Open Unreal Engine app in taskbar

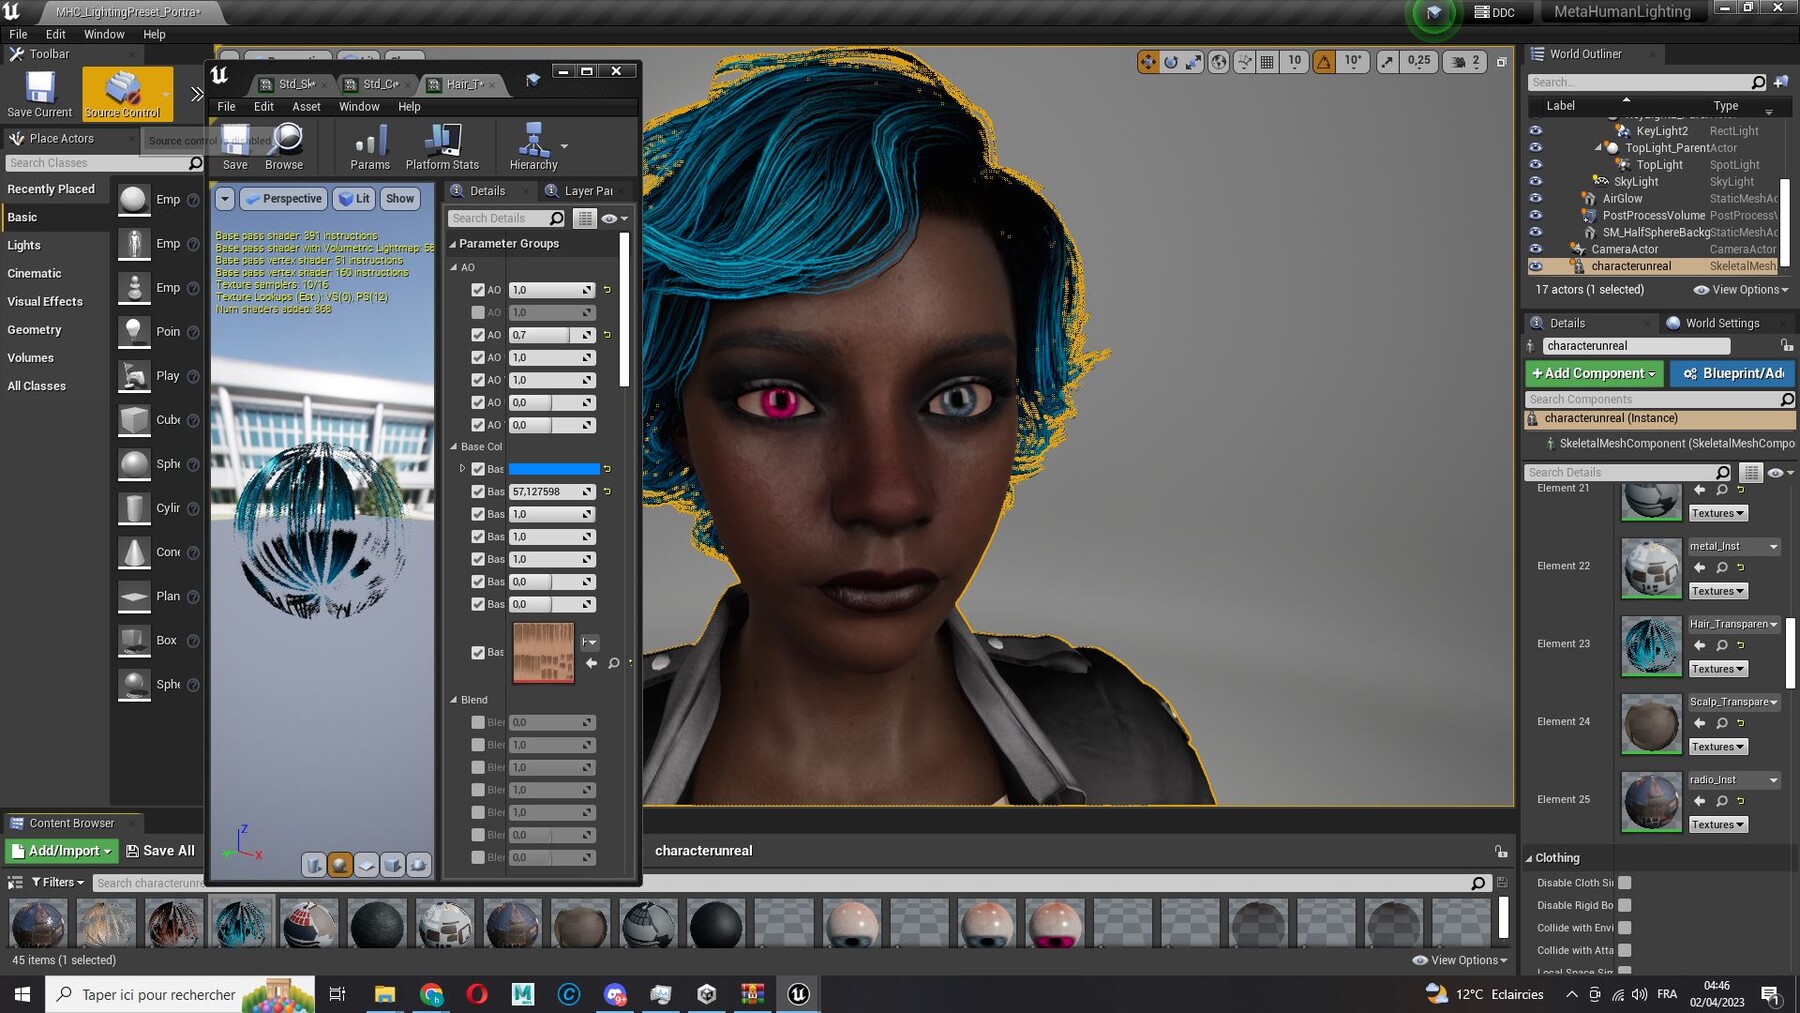(x=798, y=994)
